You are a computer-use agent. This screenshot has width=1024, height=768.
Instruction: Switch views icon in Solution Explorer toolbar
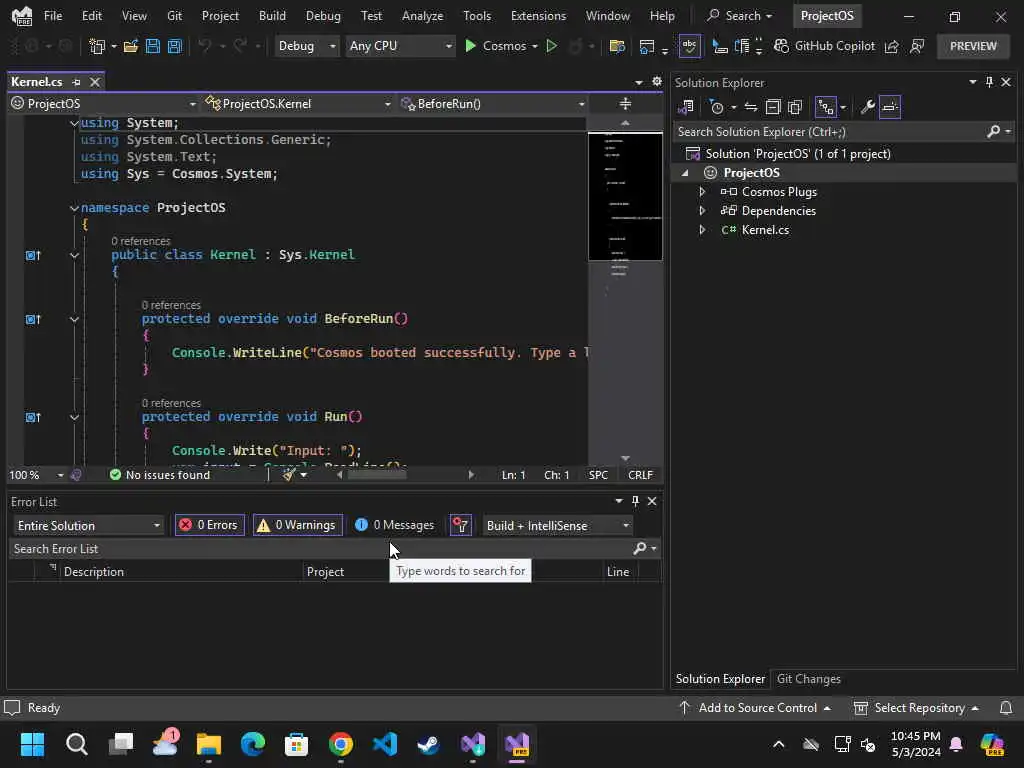(x=686, y=106)
